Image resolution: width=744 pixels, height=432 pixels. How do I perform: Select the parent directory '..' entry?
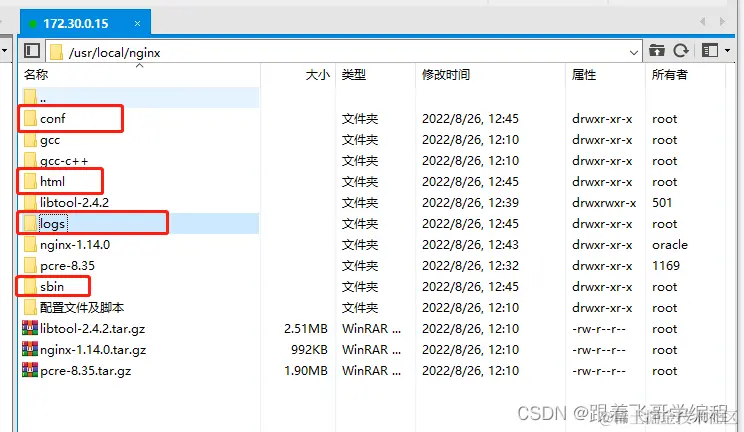(140, 98)
